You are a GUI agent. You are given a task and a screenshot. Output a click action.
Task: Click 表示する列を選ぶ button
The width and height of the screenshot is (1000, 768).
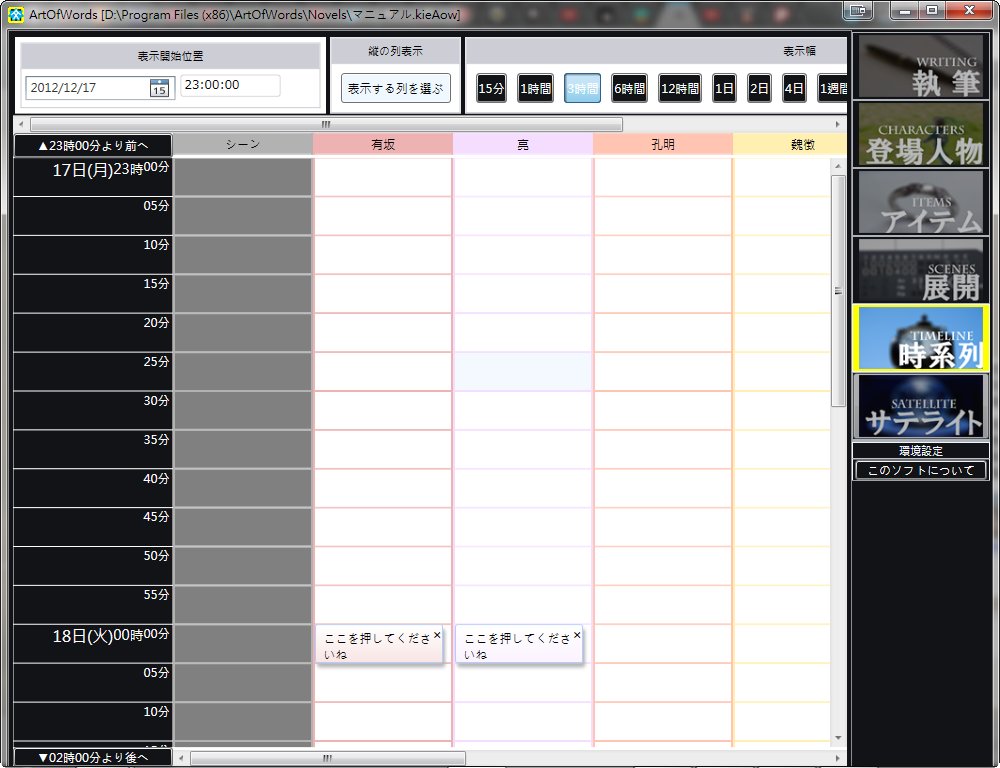396,88
